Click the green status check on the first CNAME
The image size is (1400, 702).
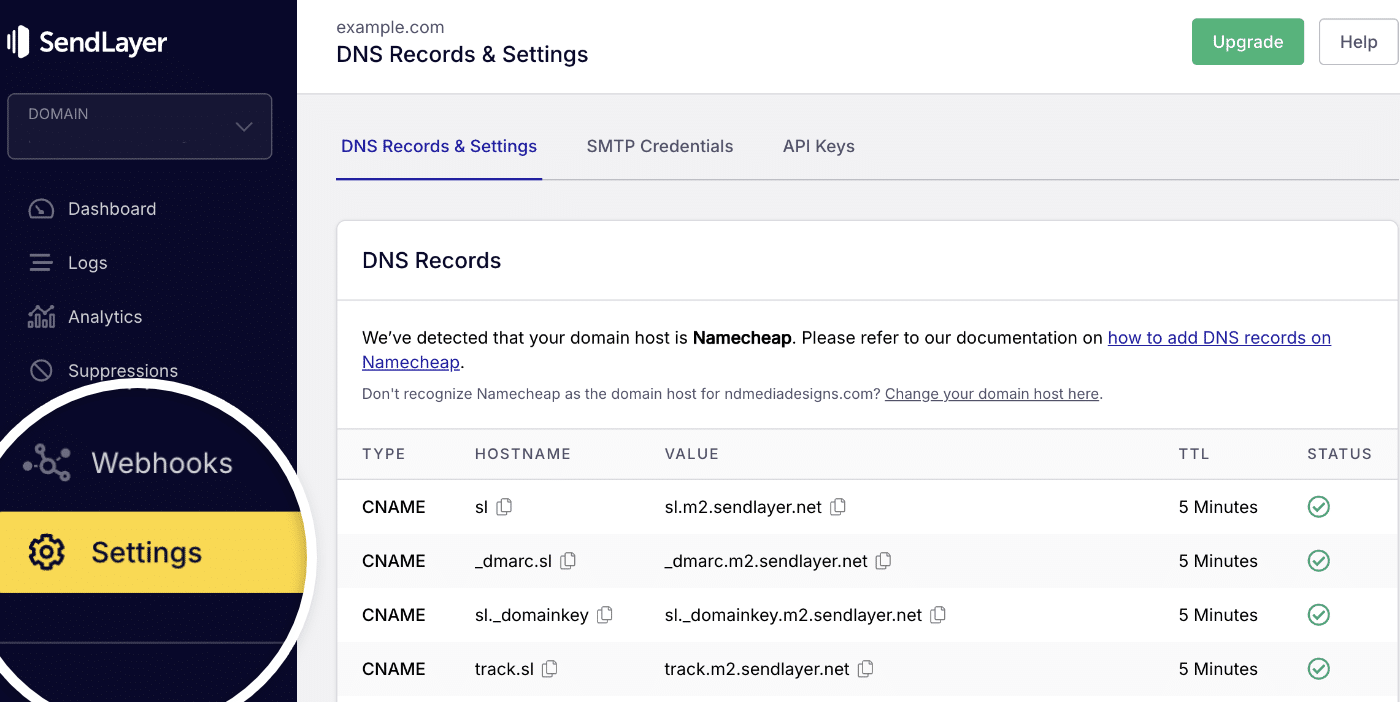[x=1318, y=507]
